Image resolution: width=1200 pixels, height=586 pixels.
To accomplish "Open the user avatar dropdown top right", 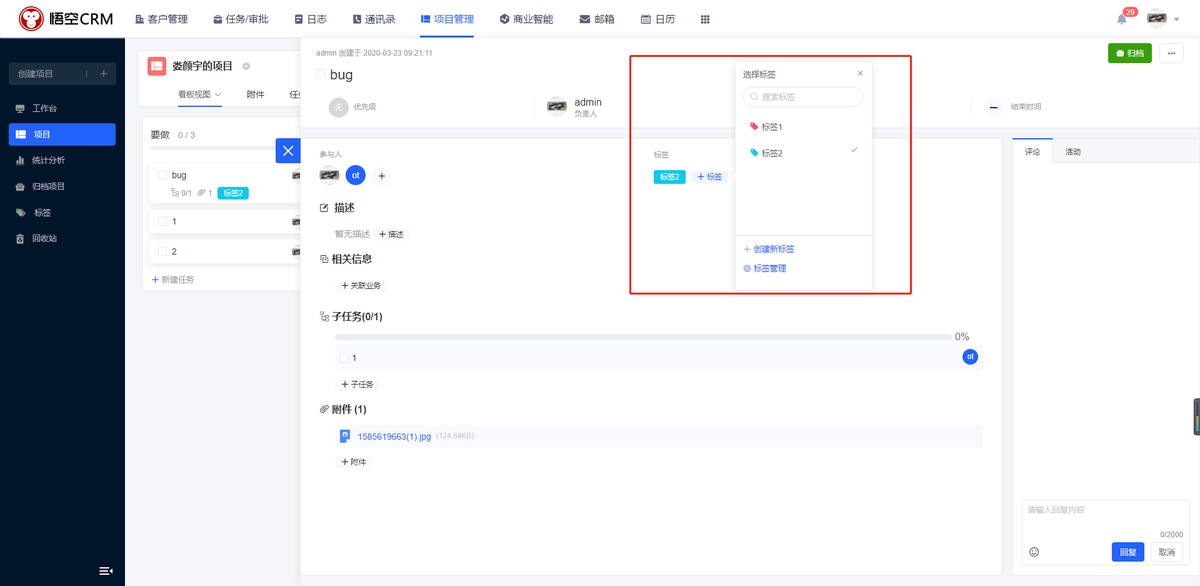I will [1160, 17].
